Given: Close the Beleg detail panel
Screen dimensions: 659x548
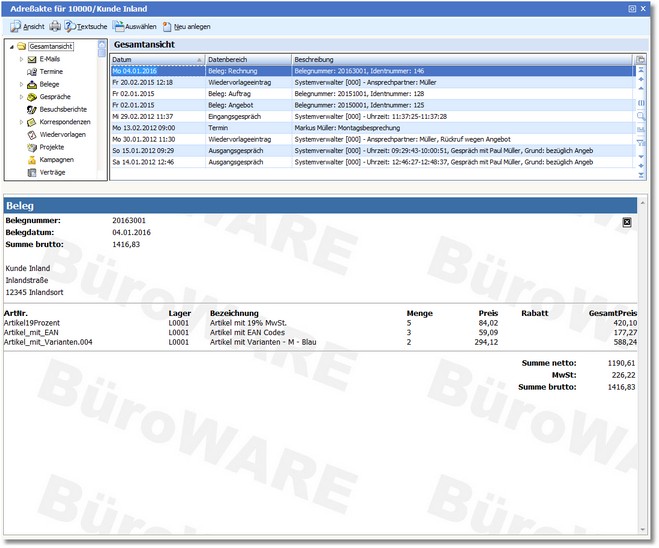Looking at the screenshot, I should point(626,221).
